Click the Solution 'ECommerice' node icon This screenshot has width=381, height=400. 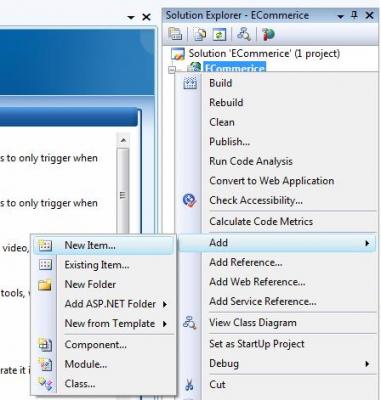[178, 54]
